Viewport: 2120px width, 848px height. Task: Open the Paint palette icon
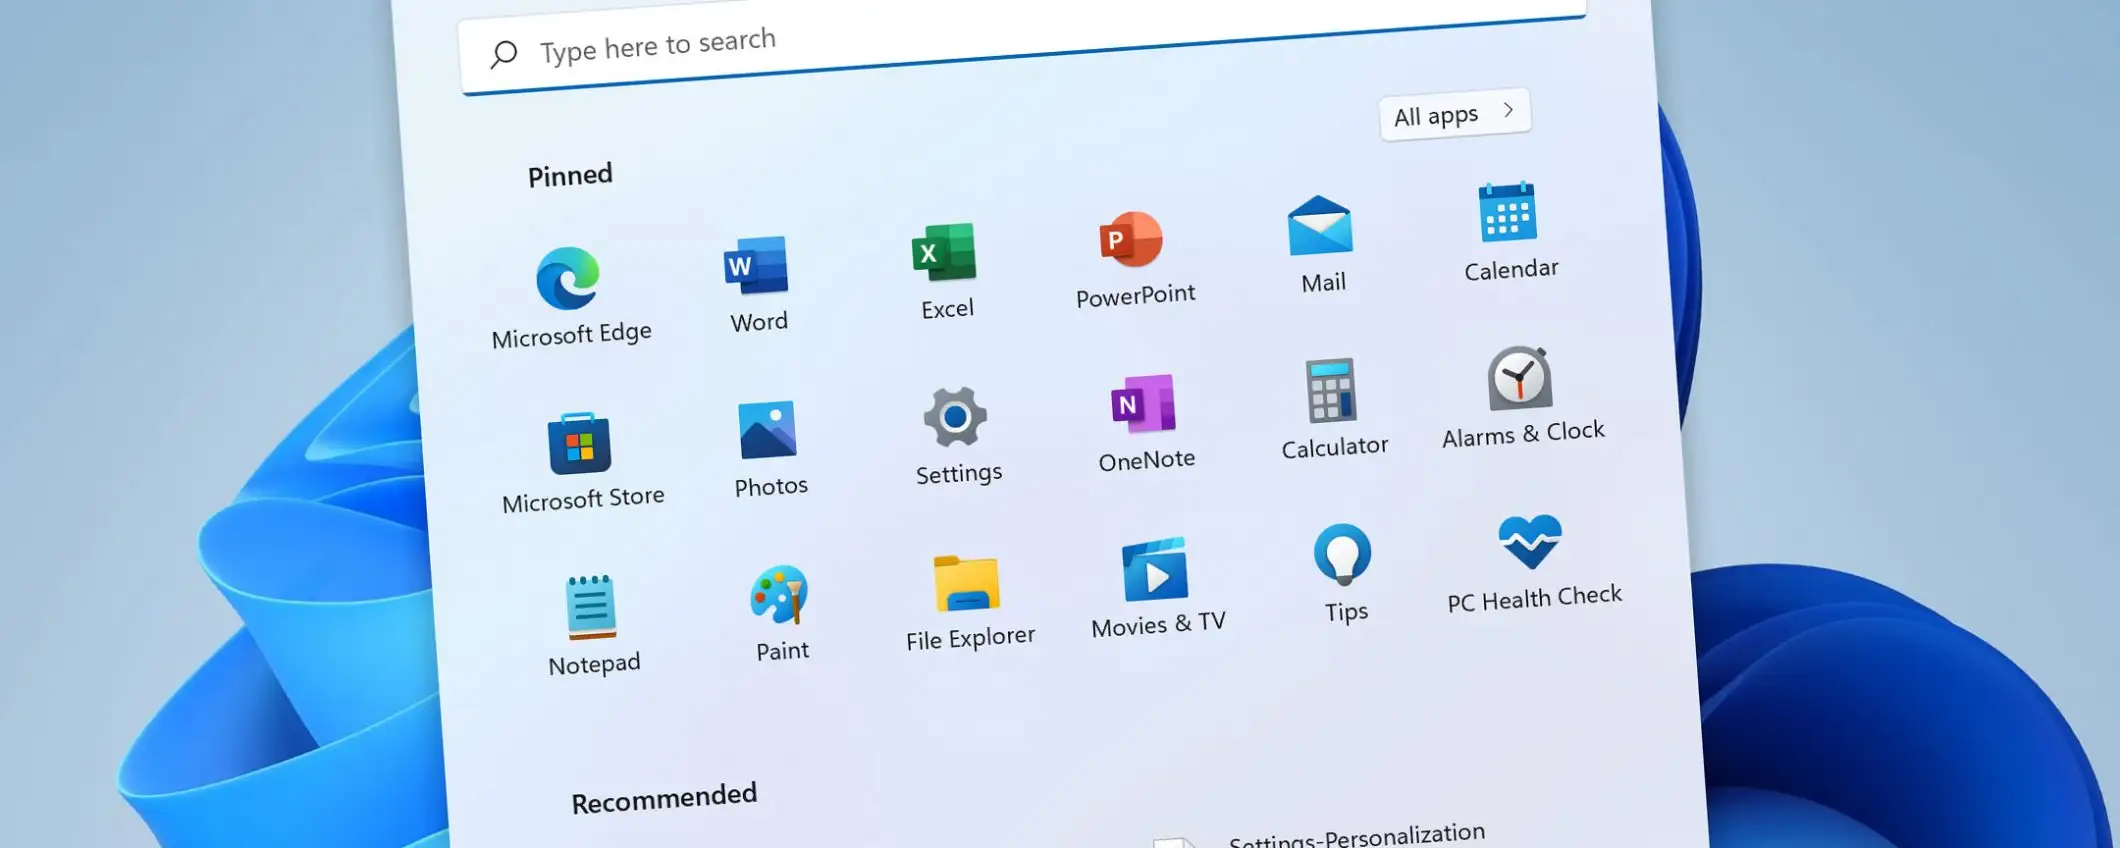click(779, 594)
